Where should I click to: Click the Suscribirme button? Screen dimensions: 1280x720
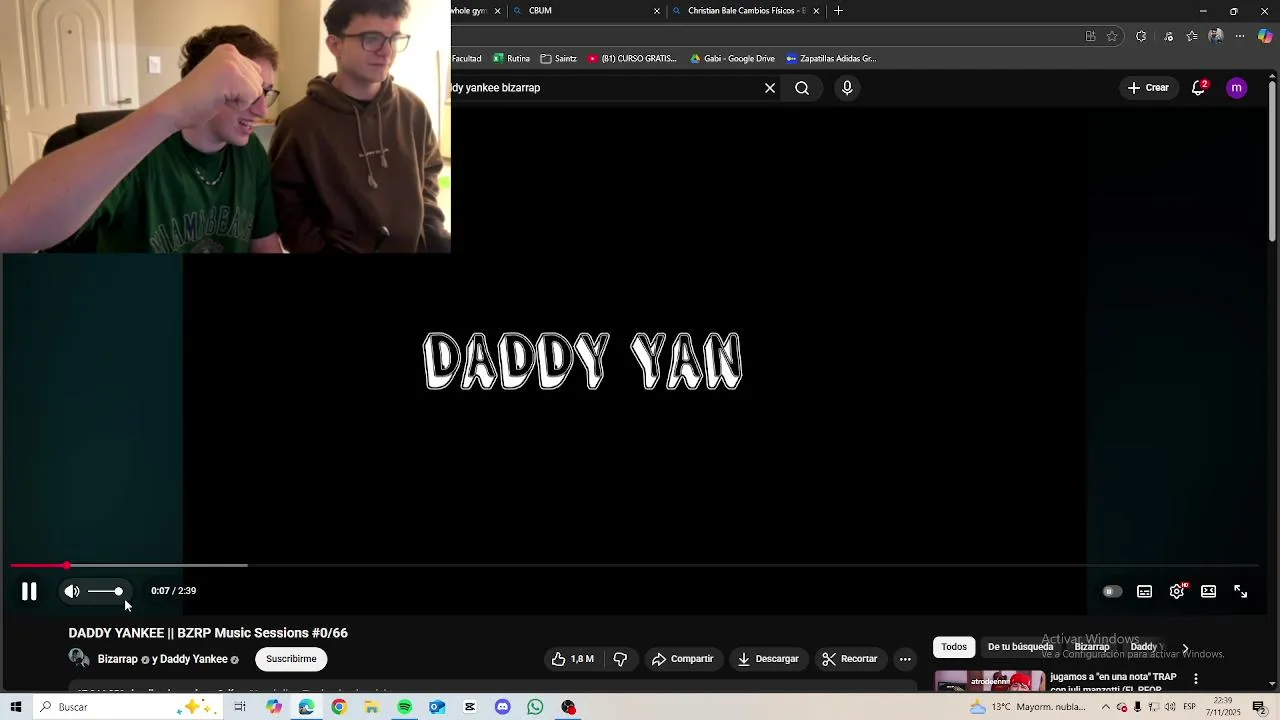(291, 659)
